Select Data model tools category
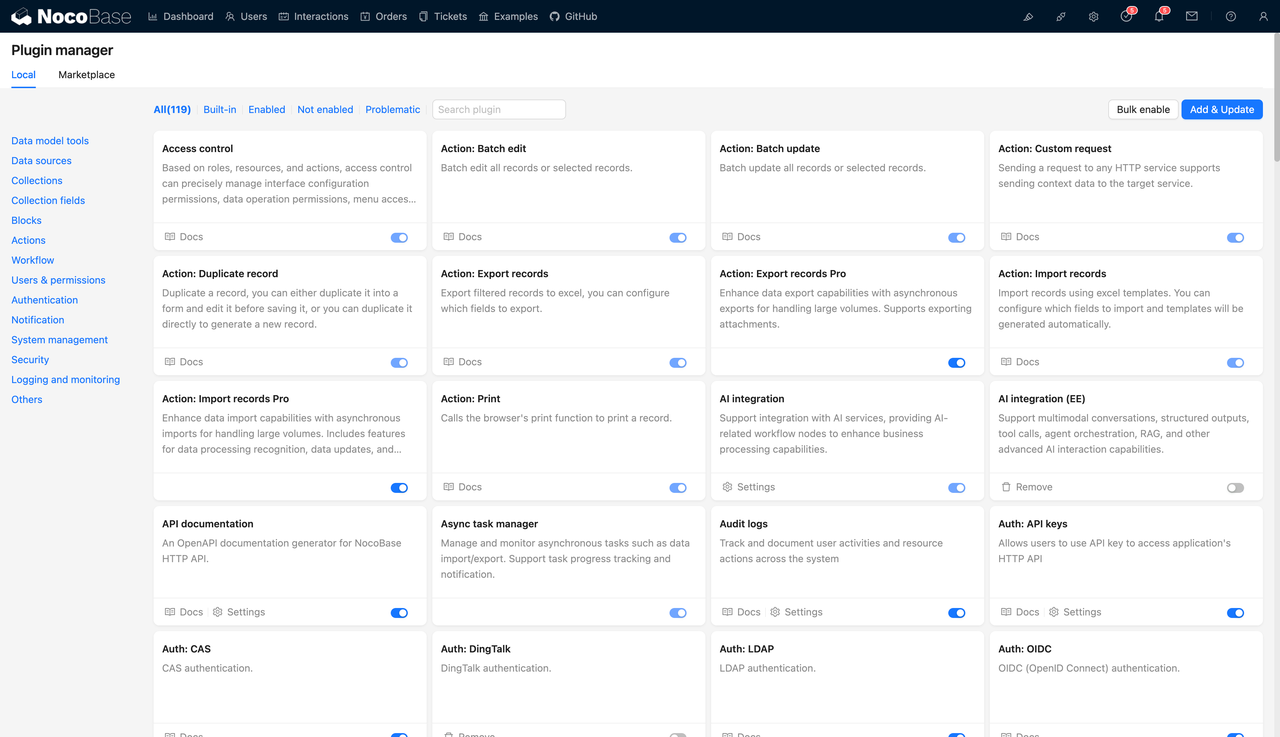The image size is (1280, 737). [50, 141]
